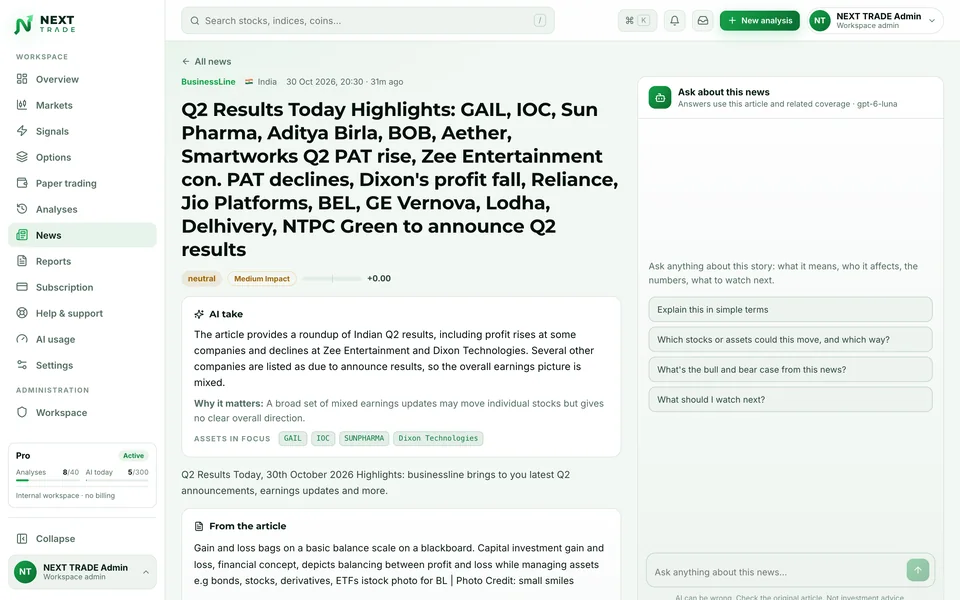The width and height of the screenshot is (960, 600).
Task: Open the command palette ⌘K button
Action: coord(637,21)
